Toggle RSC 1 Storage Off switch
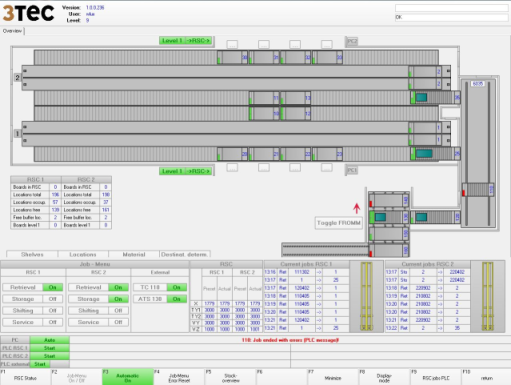The width and height of the screenshot is (511, 385). [53, 299]
